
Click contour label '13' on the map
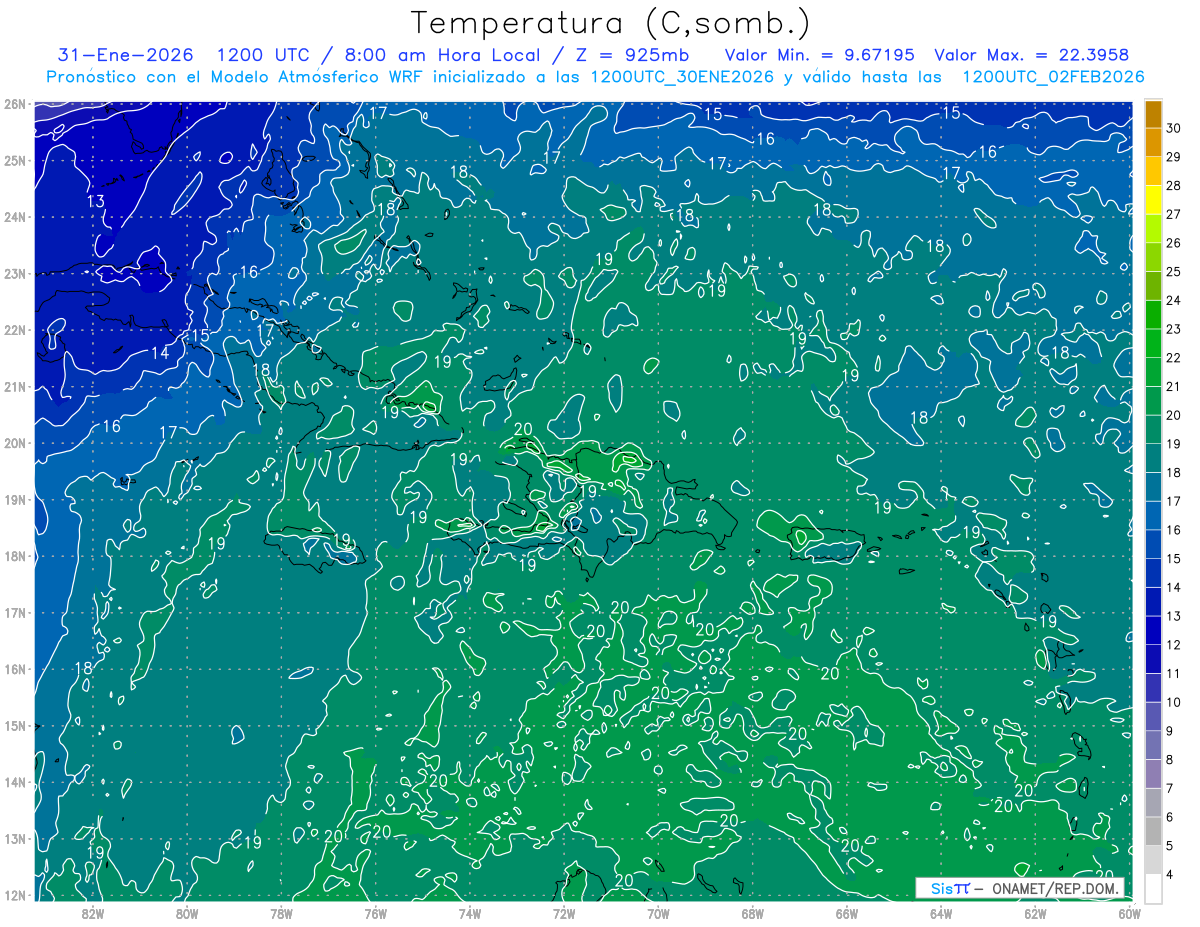tap(96, 202)
